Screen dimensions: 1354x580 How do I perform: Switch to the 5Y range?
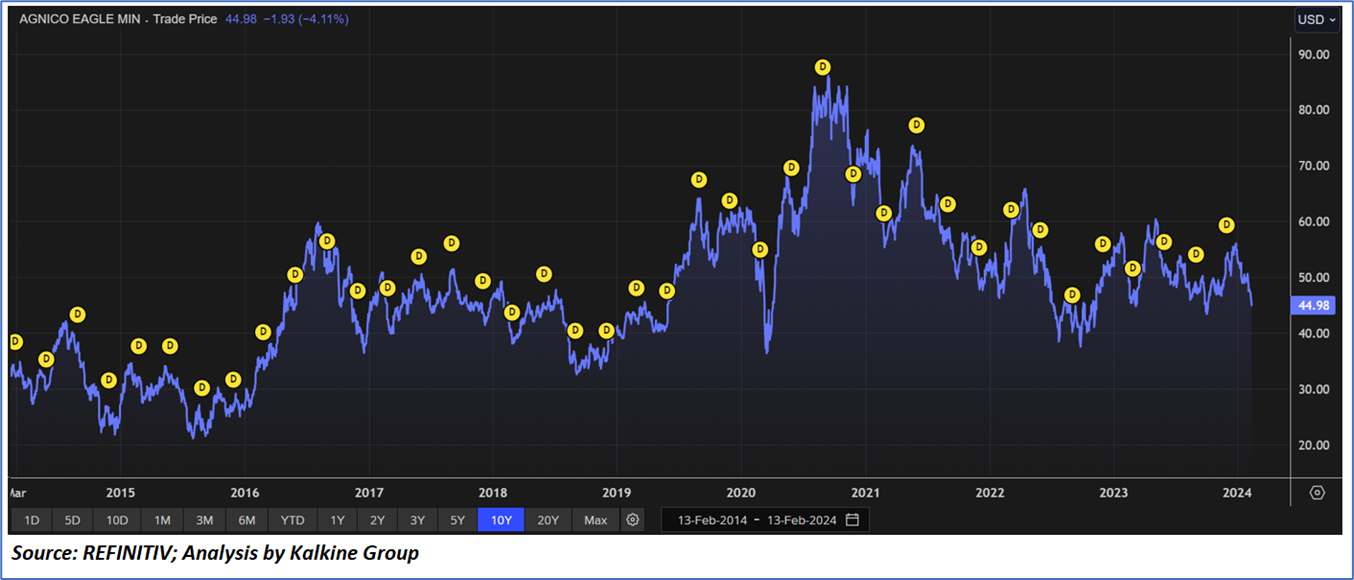pyautogui.click(x=457, y=520)
